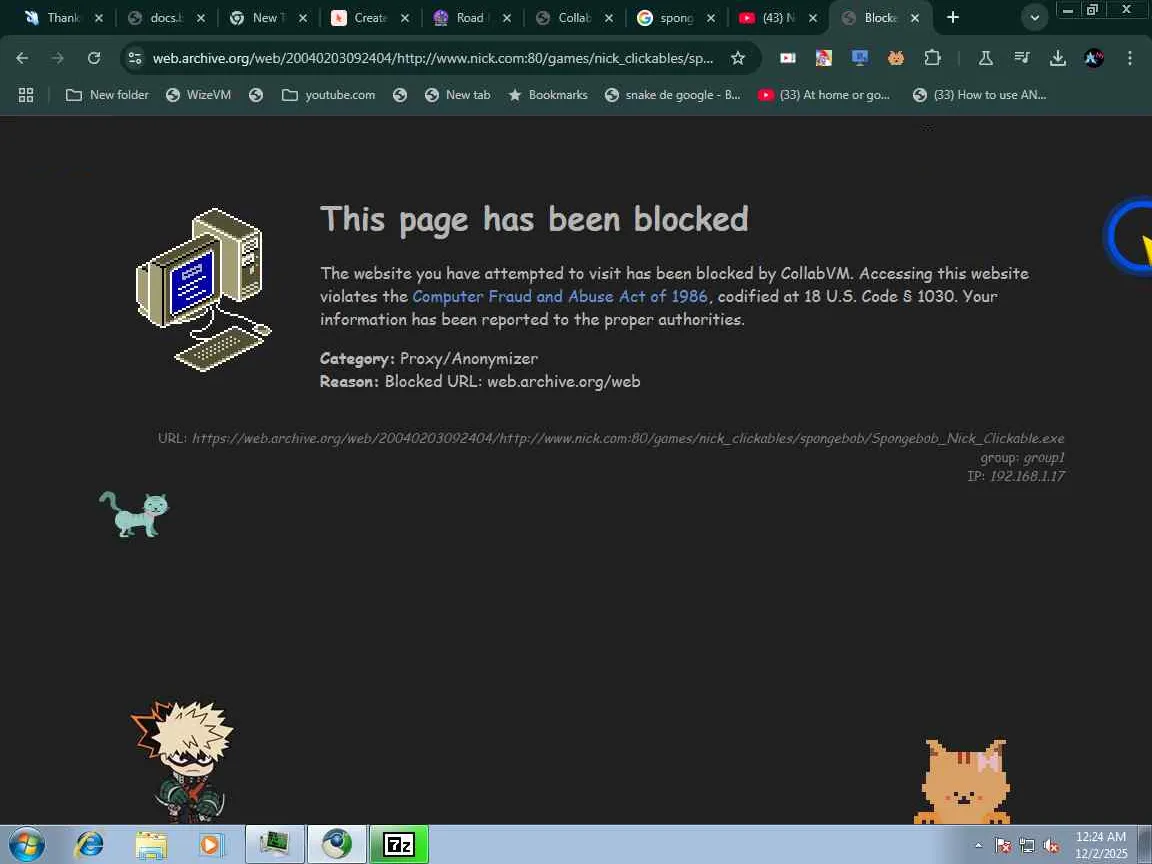
Task: Open the 7-Zip taskbar icon
Action: click(x=399, y=844)
